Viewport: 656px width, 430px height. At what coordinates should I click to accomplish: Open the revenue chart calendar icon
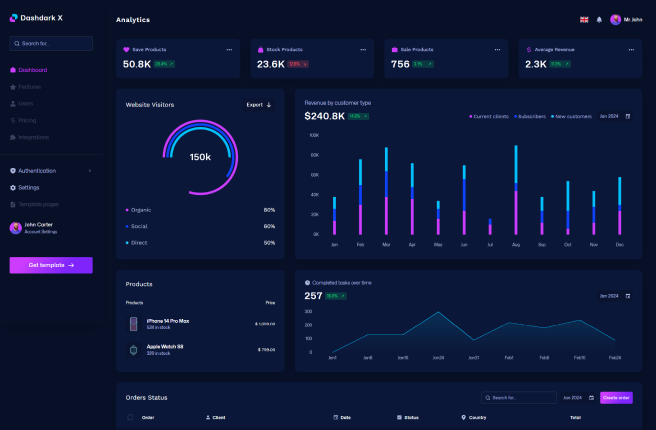pyautogui.click(x=628, y=116)
